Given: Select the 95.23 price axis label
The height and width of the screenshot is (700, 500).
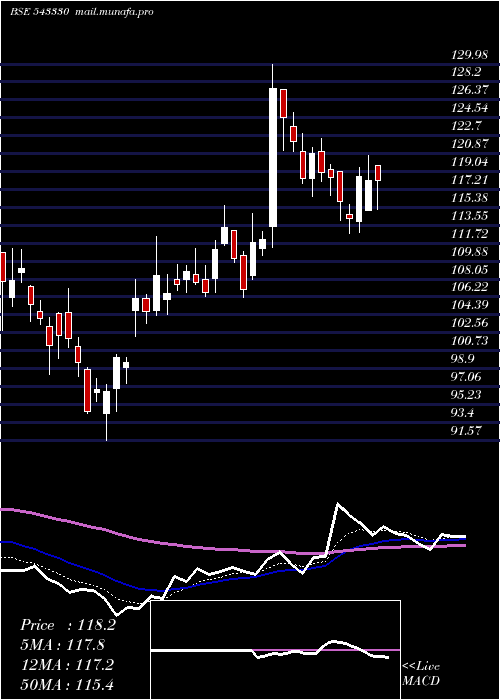Looking at the screenshot, I should (x=467, y=395).
